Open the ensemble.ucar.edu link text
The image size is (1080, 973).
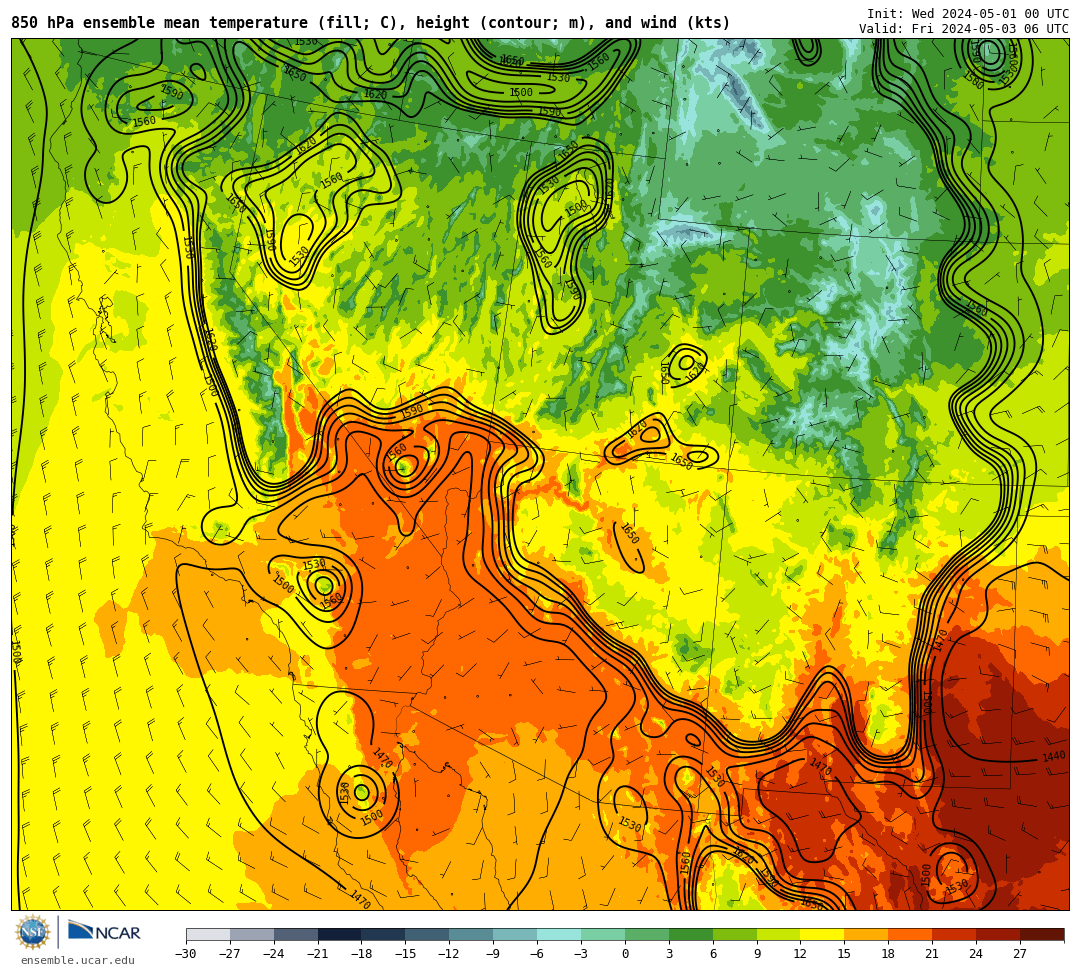pyautogui.click(x=78, y=960)
